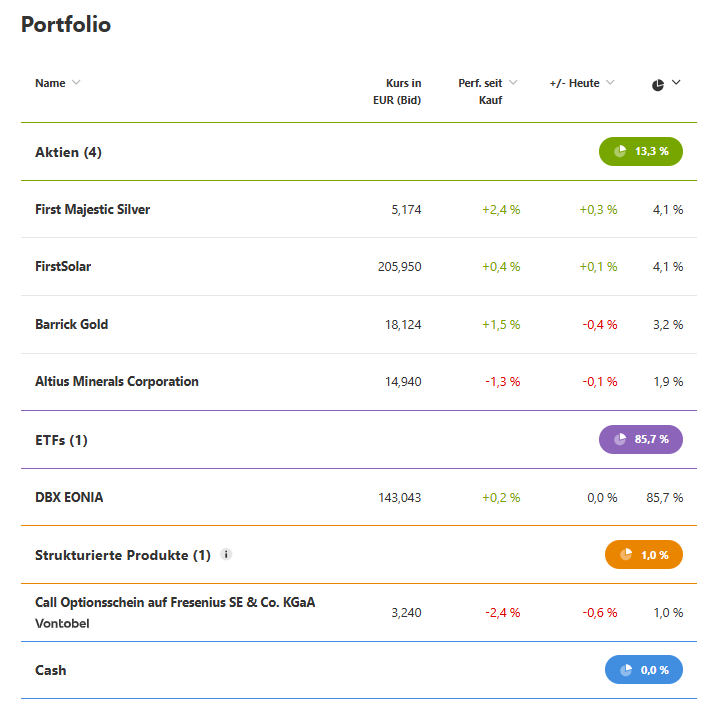Open the +/- Heute sort dropdown
Viewport: 716px width, 723px height.
coord(610,83)
